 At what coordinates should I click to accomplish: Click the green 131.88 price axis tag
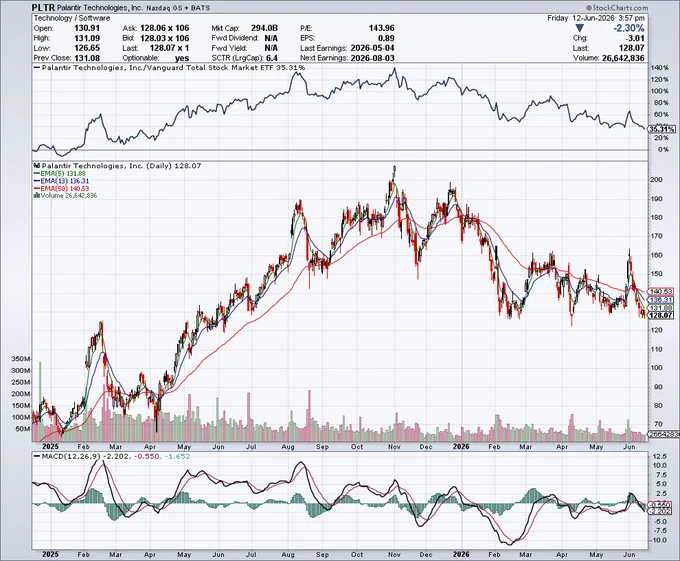coord(661,308)
